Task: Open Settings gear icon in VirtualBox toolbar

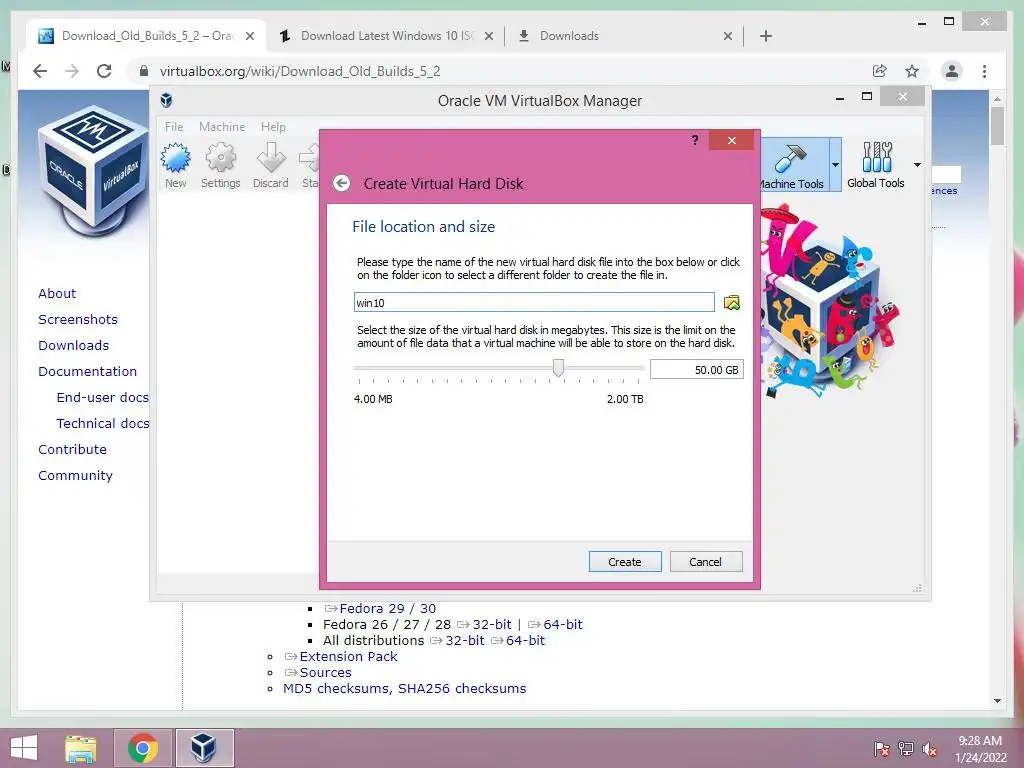Action: pyautogui.click(x=221, y=159)
